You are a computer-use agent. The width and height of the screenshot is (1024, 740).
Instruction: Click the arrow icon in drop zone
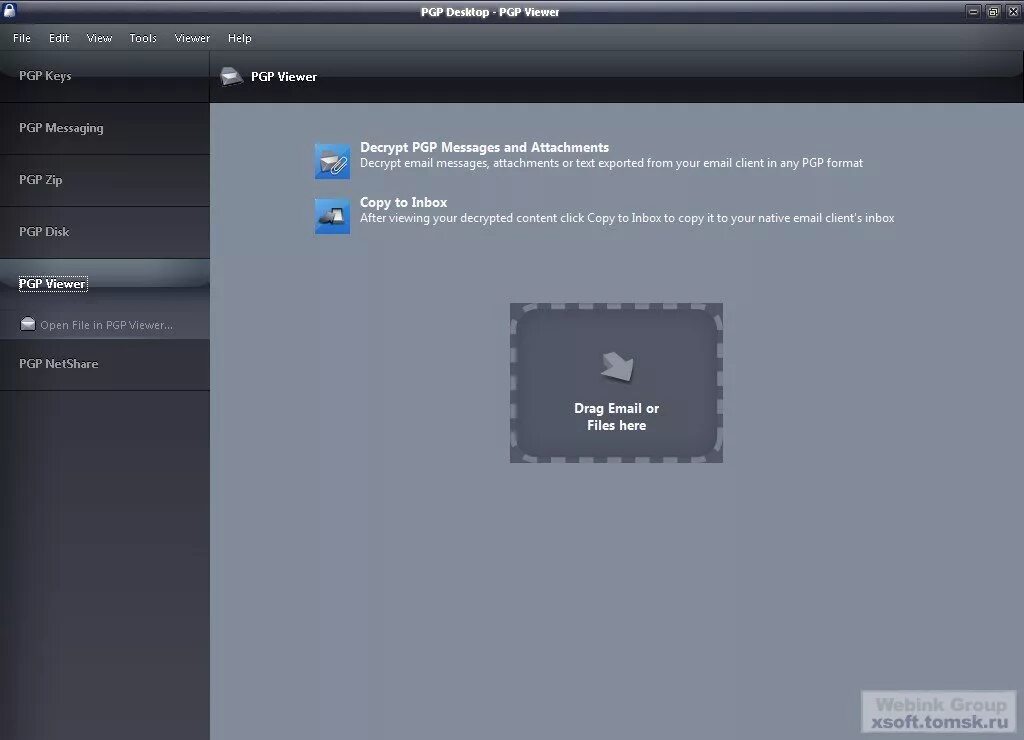pyautogui.click(x=617, y=366)
